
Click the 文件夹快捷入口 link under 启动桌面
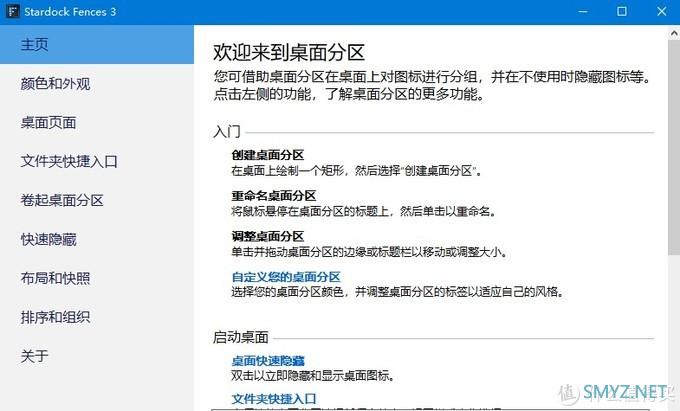(274, 398)
